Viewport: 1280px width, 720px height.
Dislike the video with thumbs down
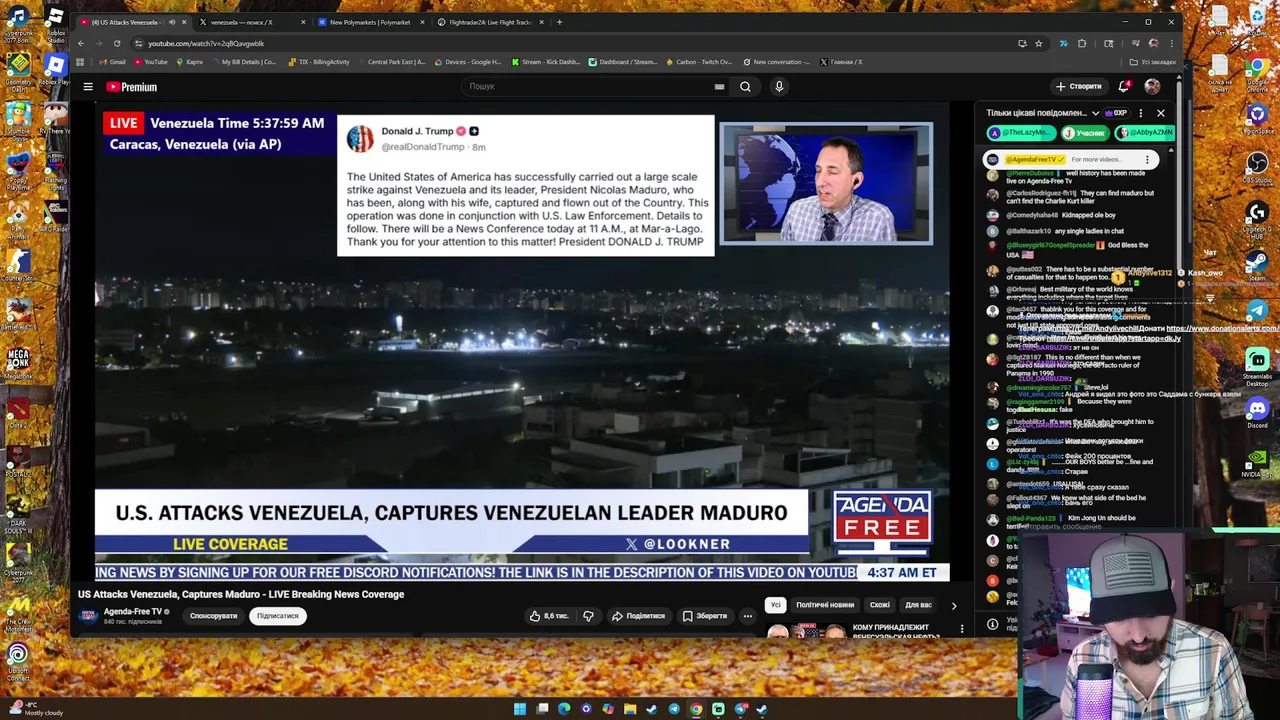coord(588,616)
